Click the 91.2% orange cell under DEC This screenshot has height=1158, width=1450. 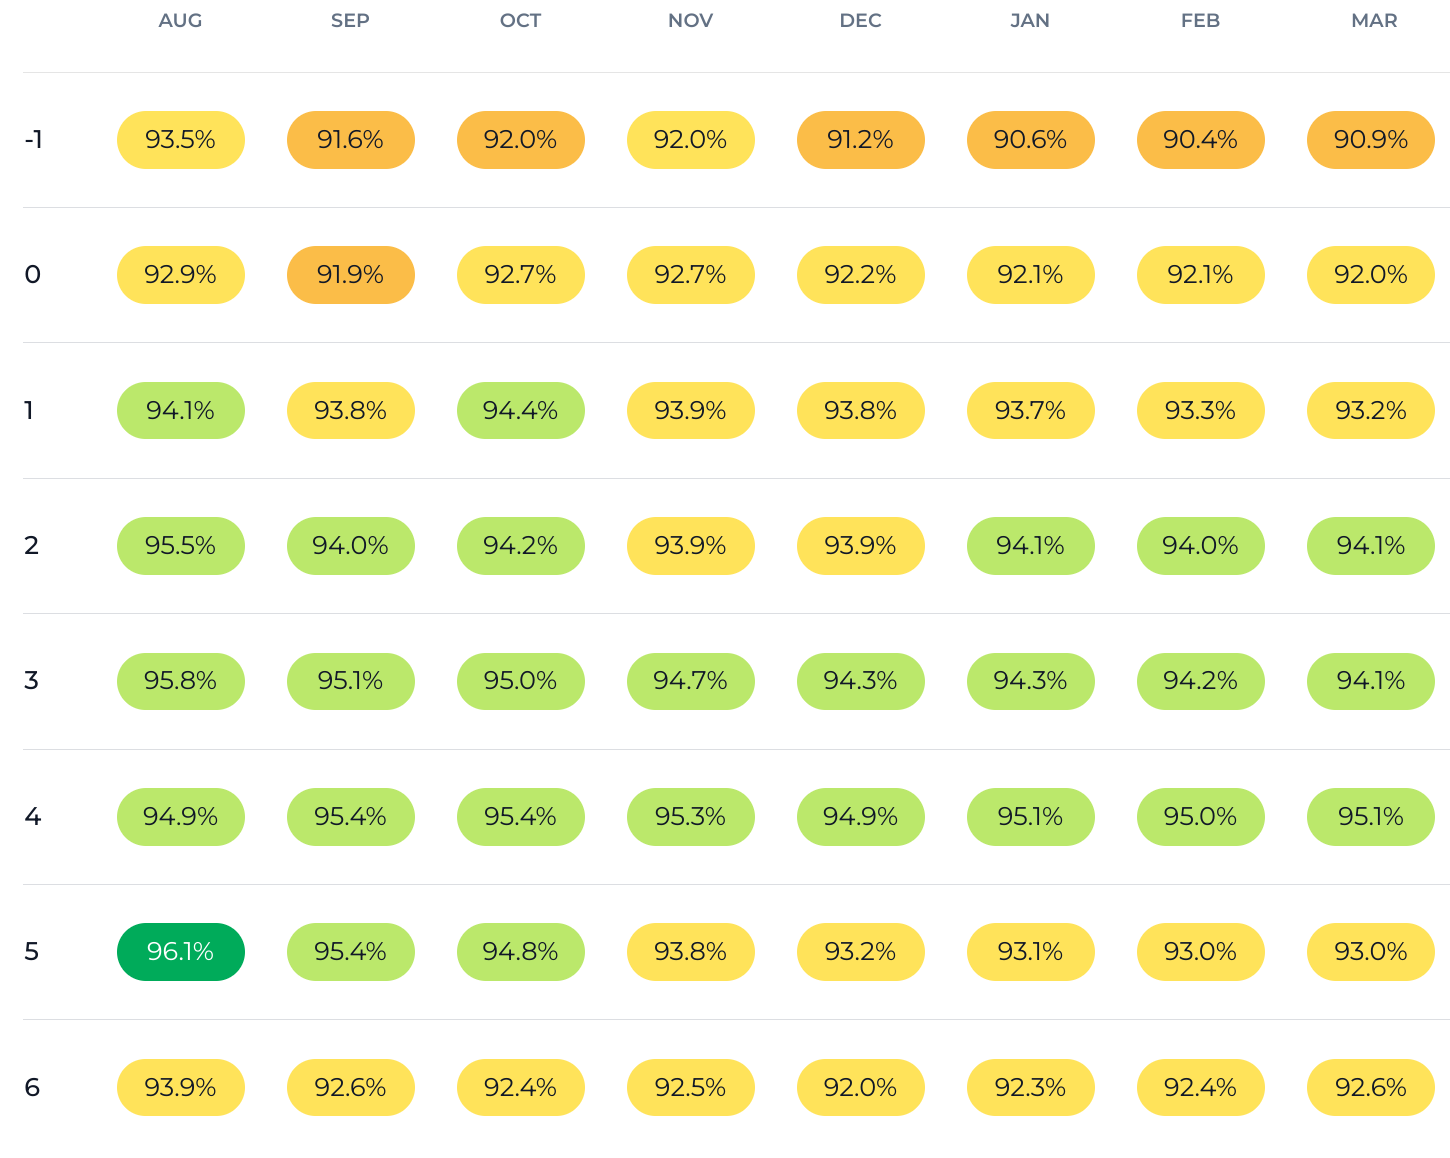click(861, 140)
